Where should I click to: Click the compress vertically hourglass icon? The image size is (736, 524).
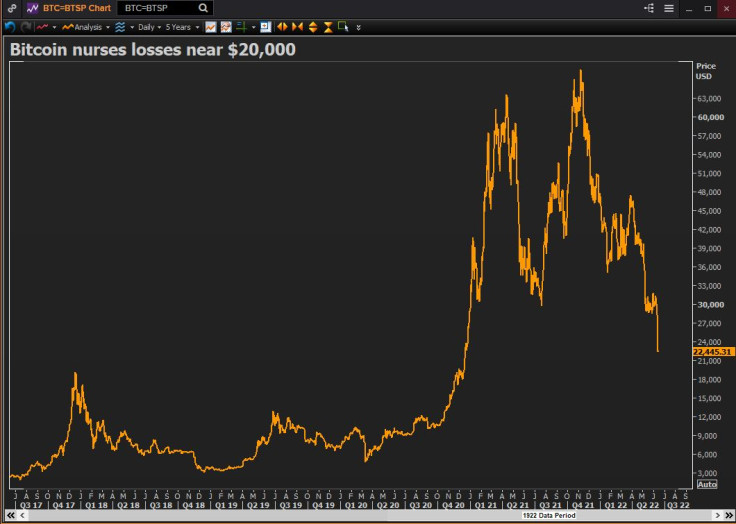[328, 27]
